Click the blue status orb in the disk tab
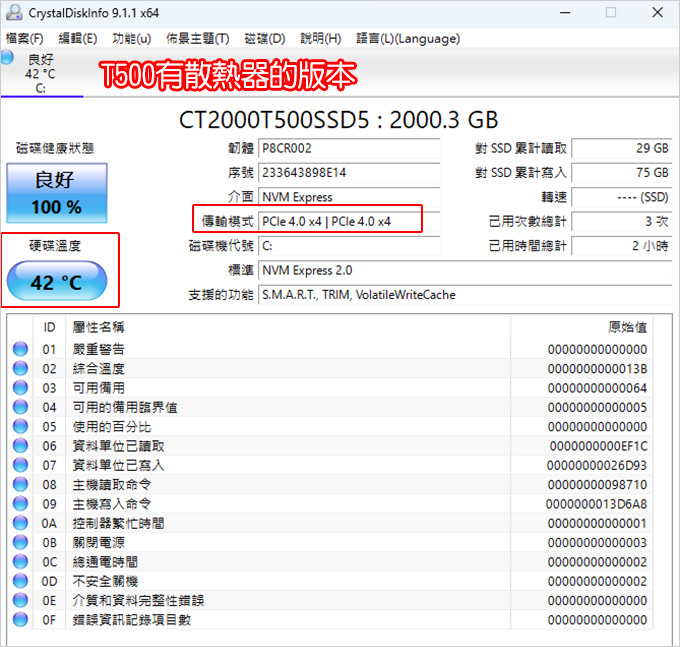This screenshot has height=647, width=680. click(7, 57)
